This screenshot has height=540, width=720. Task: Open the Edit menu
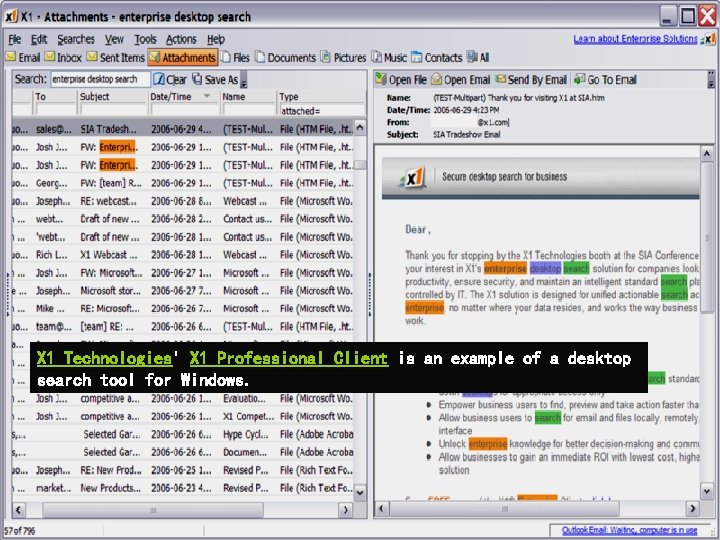click(x=39, y=39)
